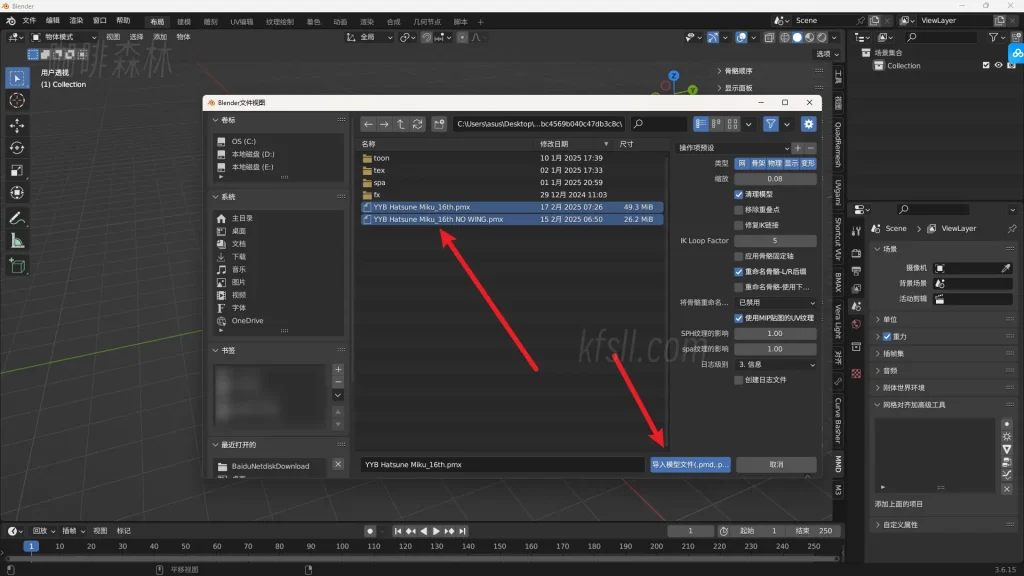
Task: Choose the 3D Cursor tool
Action: [17, 100]
